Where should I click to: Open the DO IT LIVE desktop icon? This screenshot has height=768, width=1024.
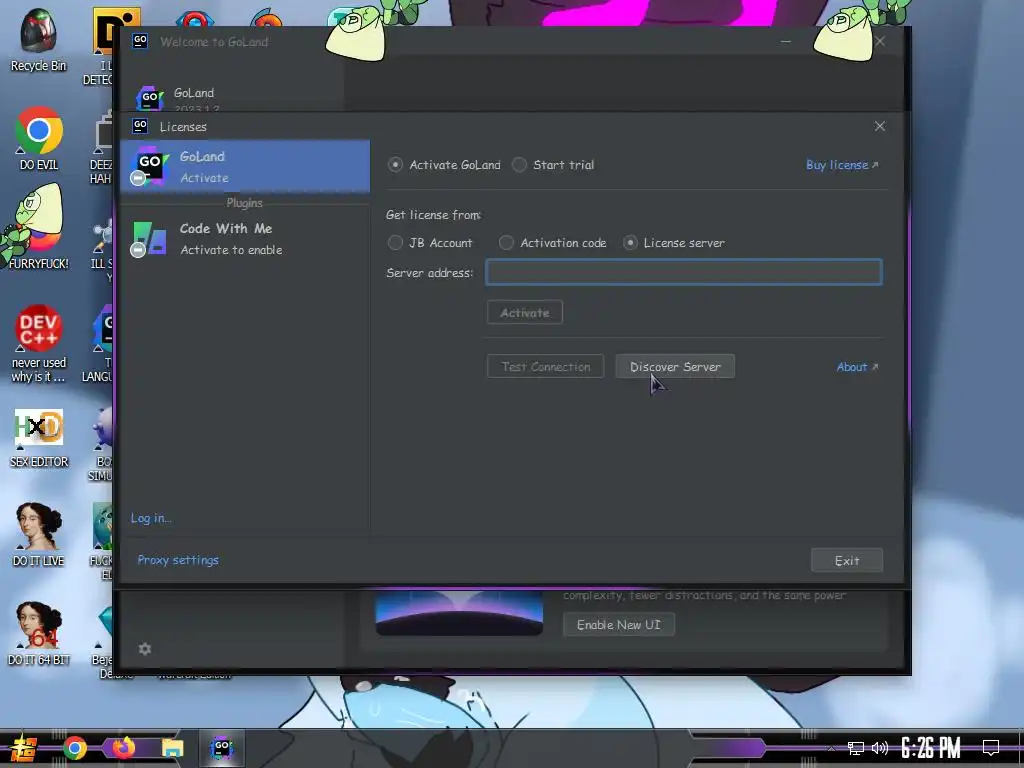coord(39,536)
